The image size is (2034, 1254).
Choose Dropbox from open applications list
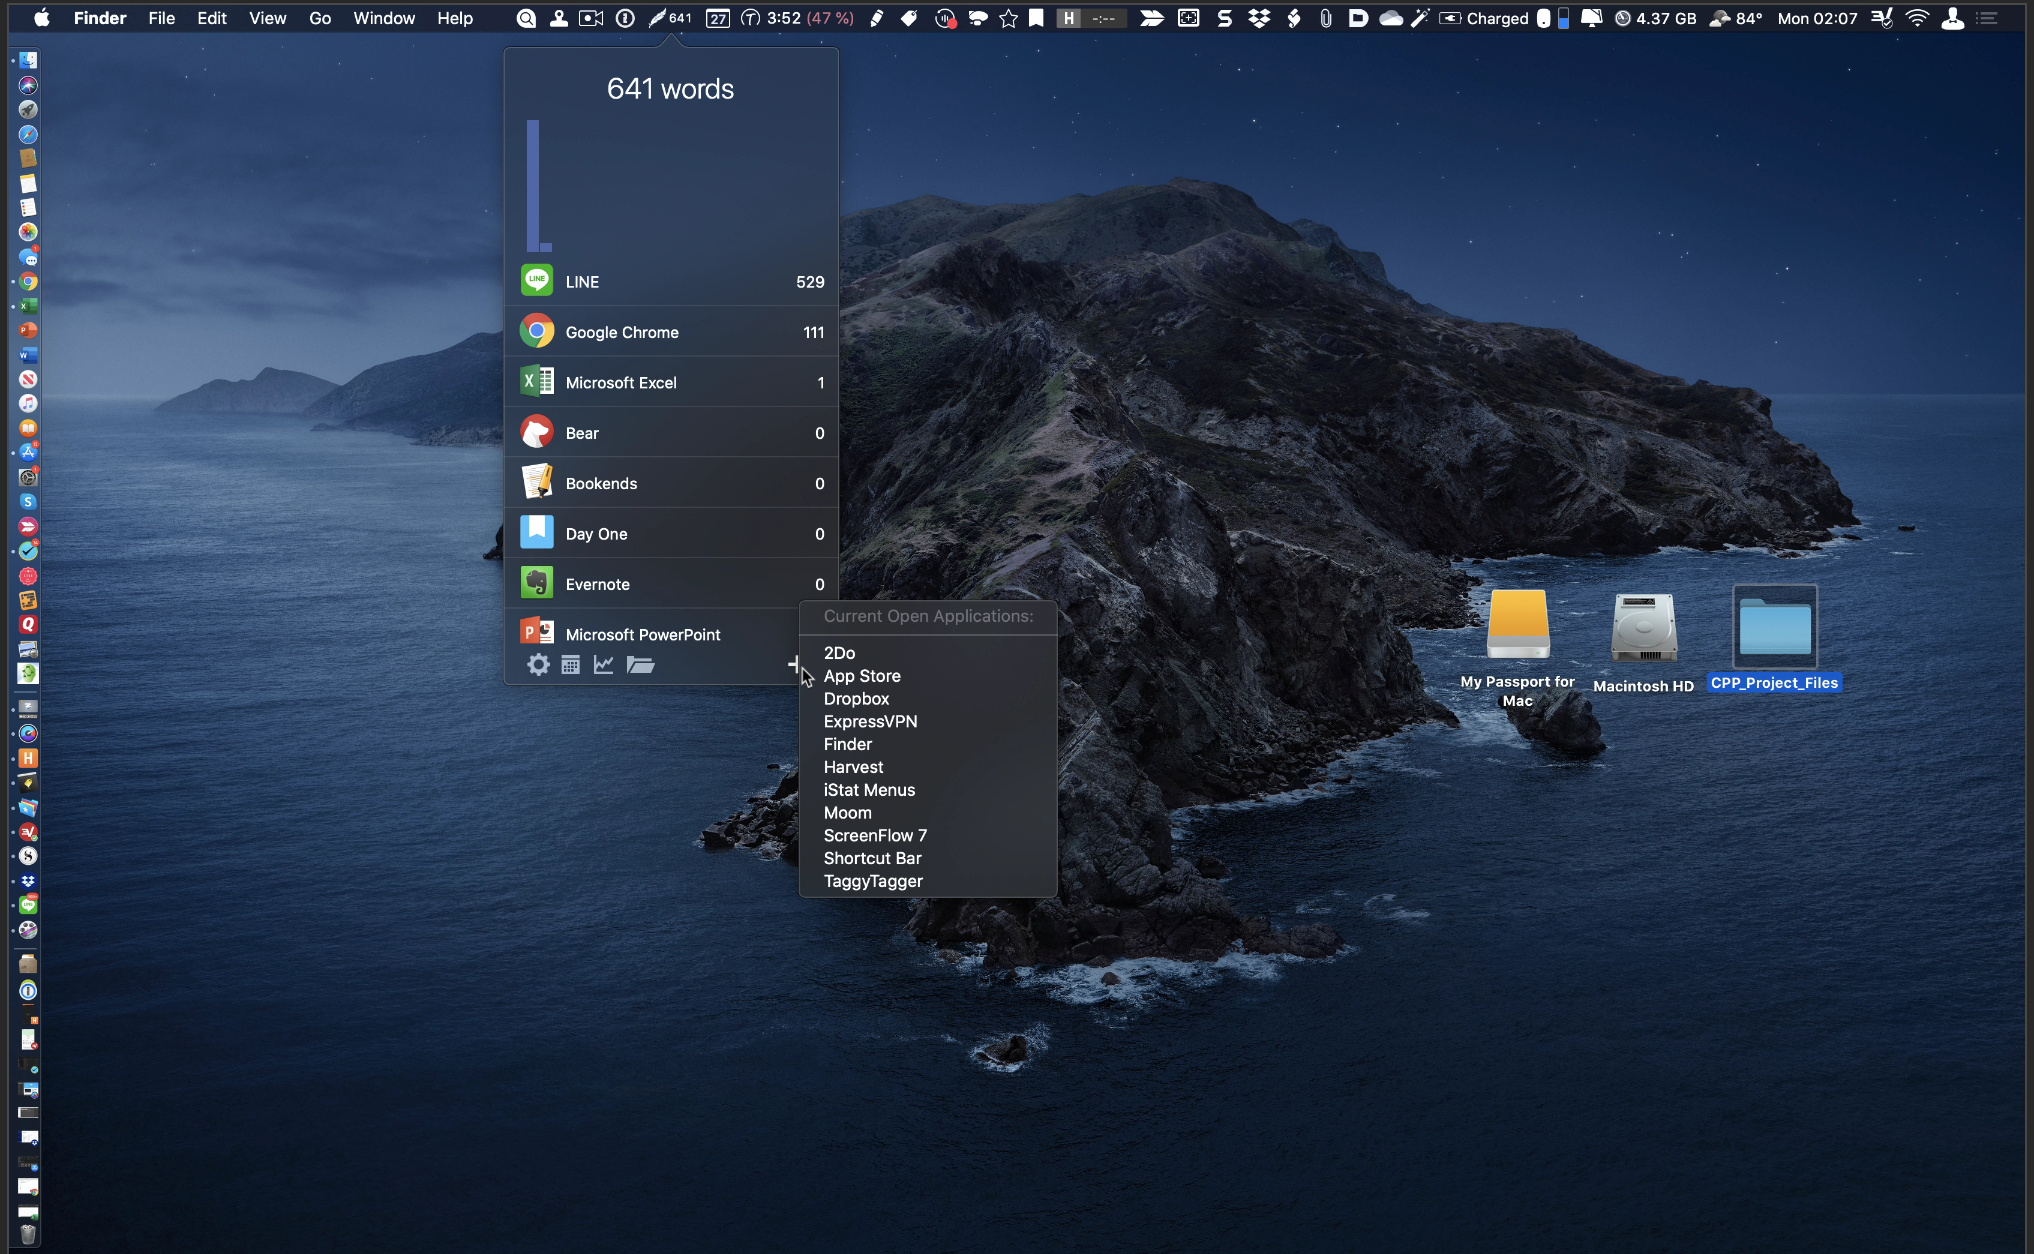pos(928,699)
